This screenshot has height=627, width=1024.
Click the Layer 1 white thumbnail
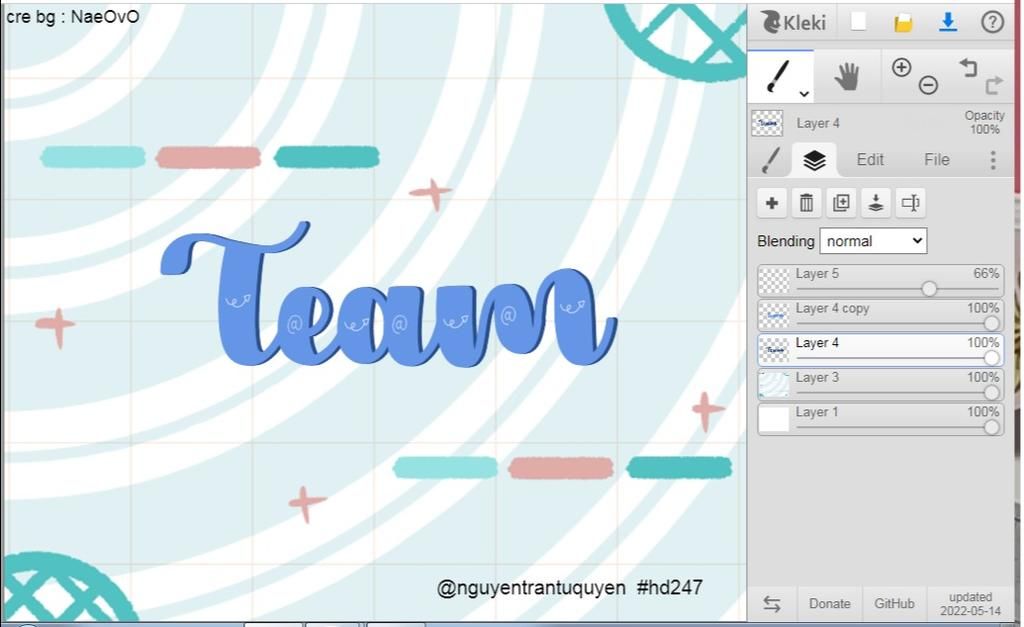click(775, 419)
